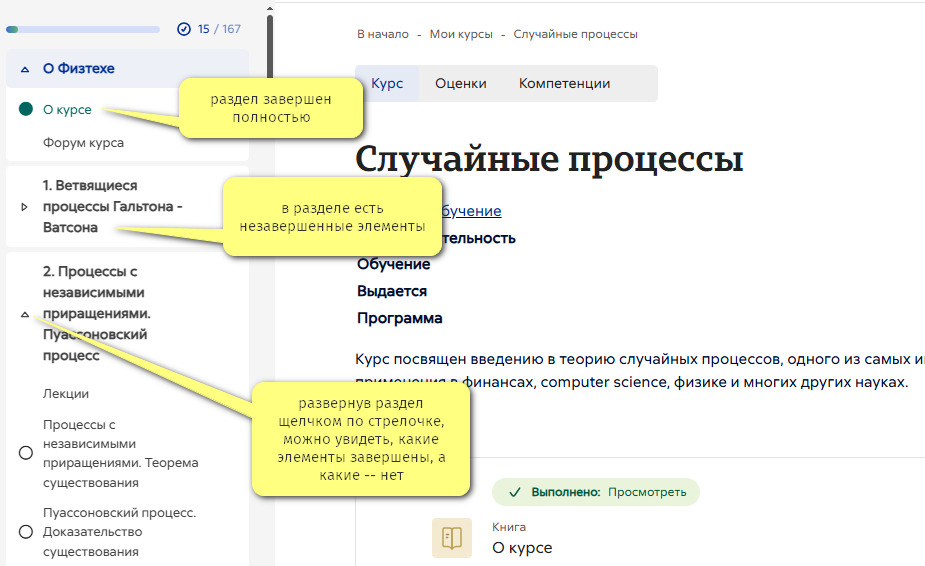Toggle completion circle for Процессы с независимыми приращениями. Теорема существования
Screen dimensions: 925x566
[26, 453]
